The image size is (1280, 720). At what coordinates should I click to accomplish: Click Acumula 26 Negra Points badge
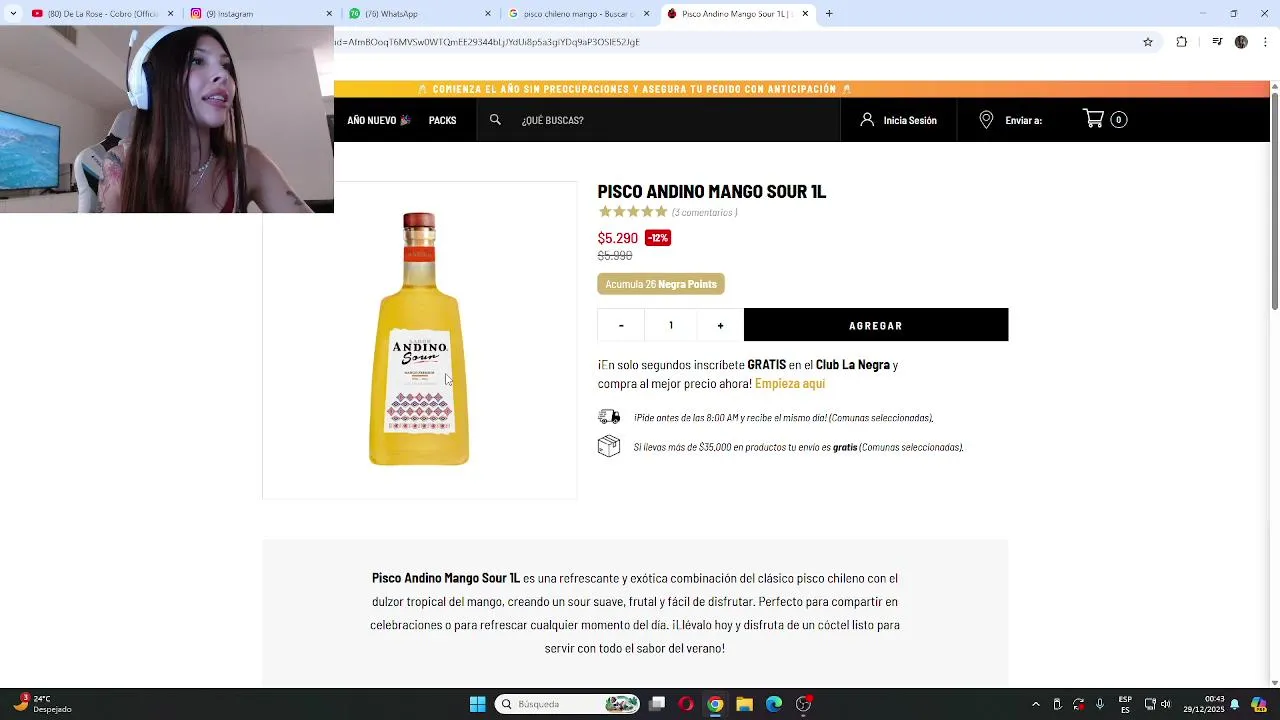coord(661,284)
